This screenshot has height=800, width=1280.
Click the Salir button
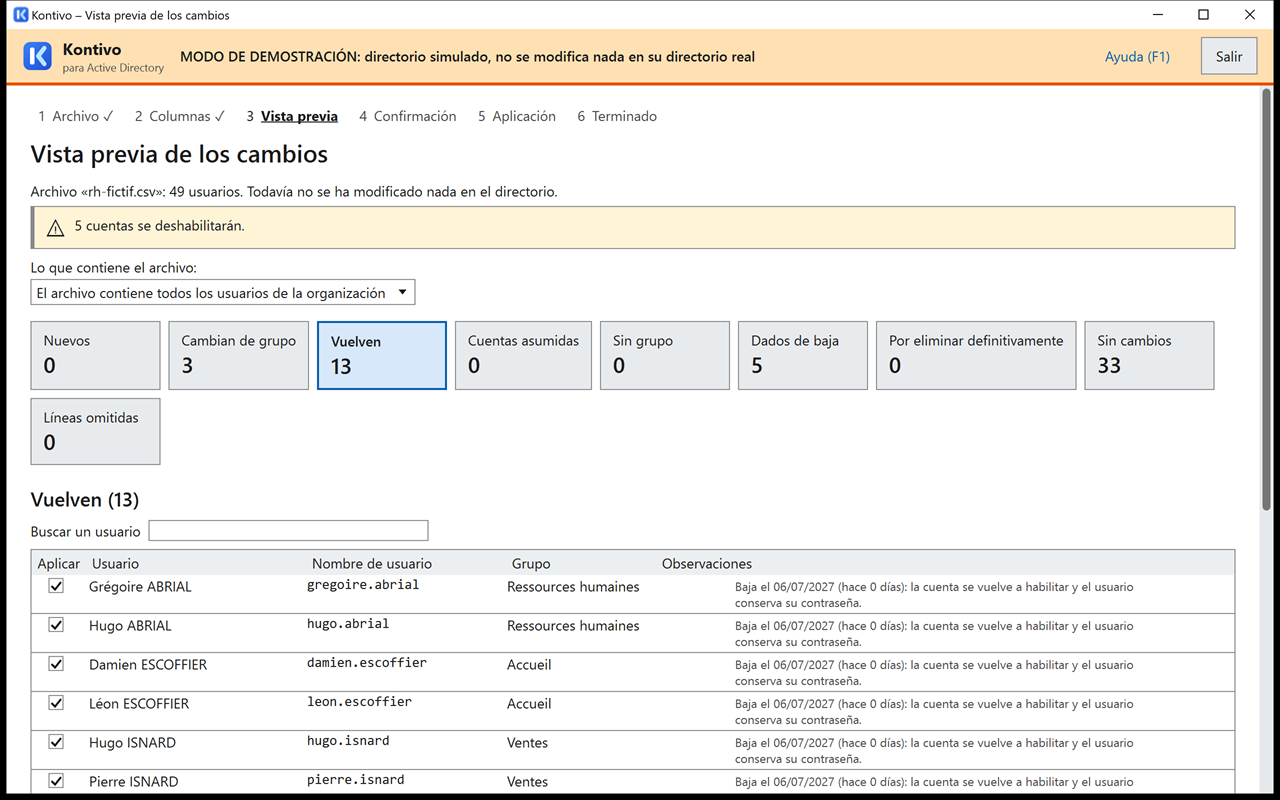pyautogui.click(x=1229, y=57)
